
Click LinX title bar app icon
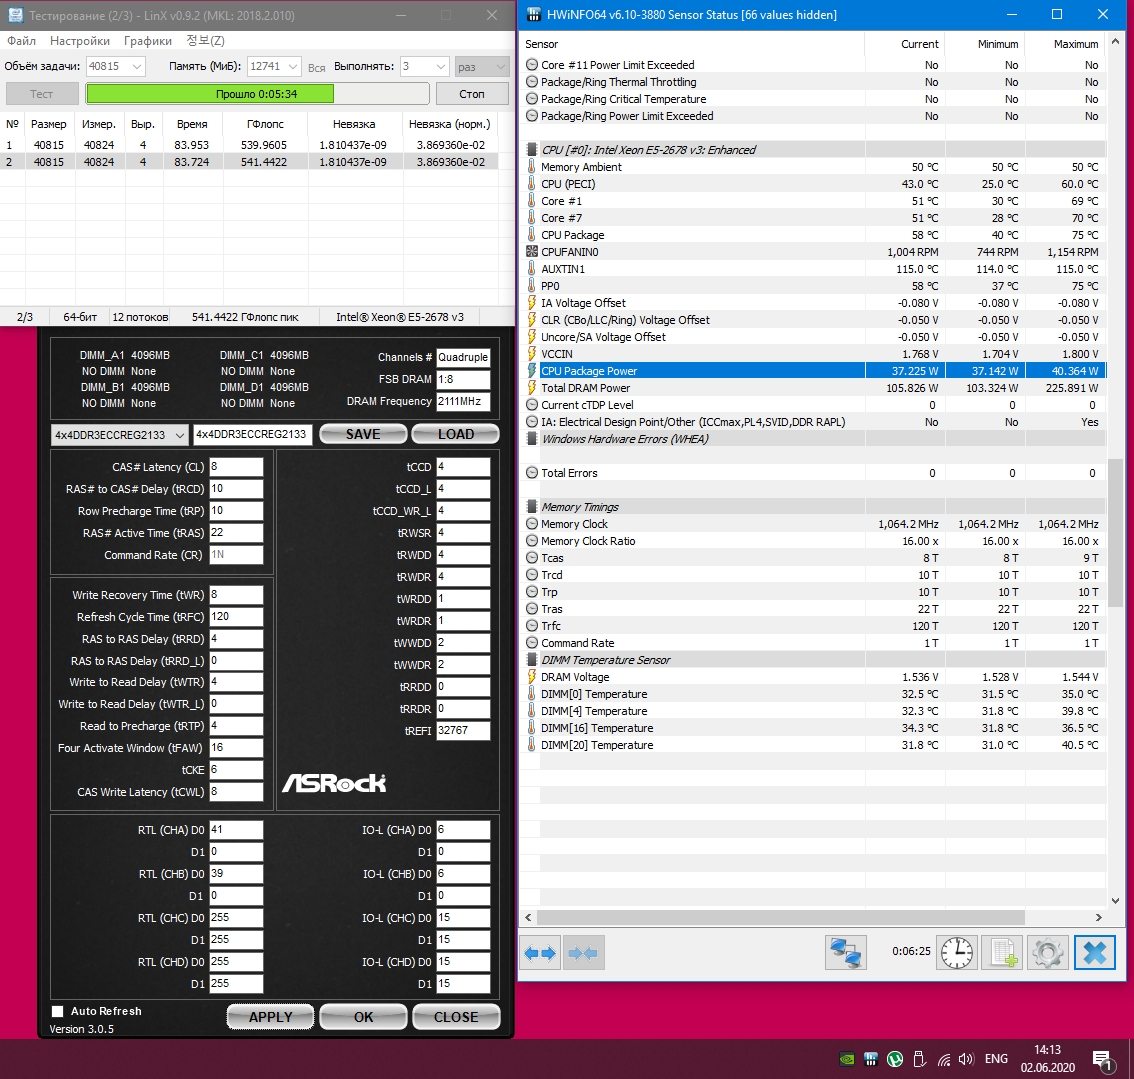[14, 15]
